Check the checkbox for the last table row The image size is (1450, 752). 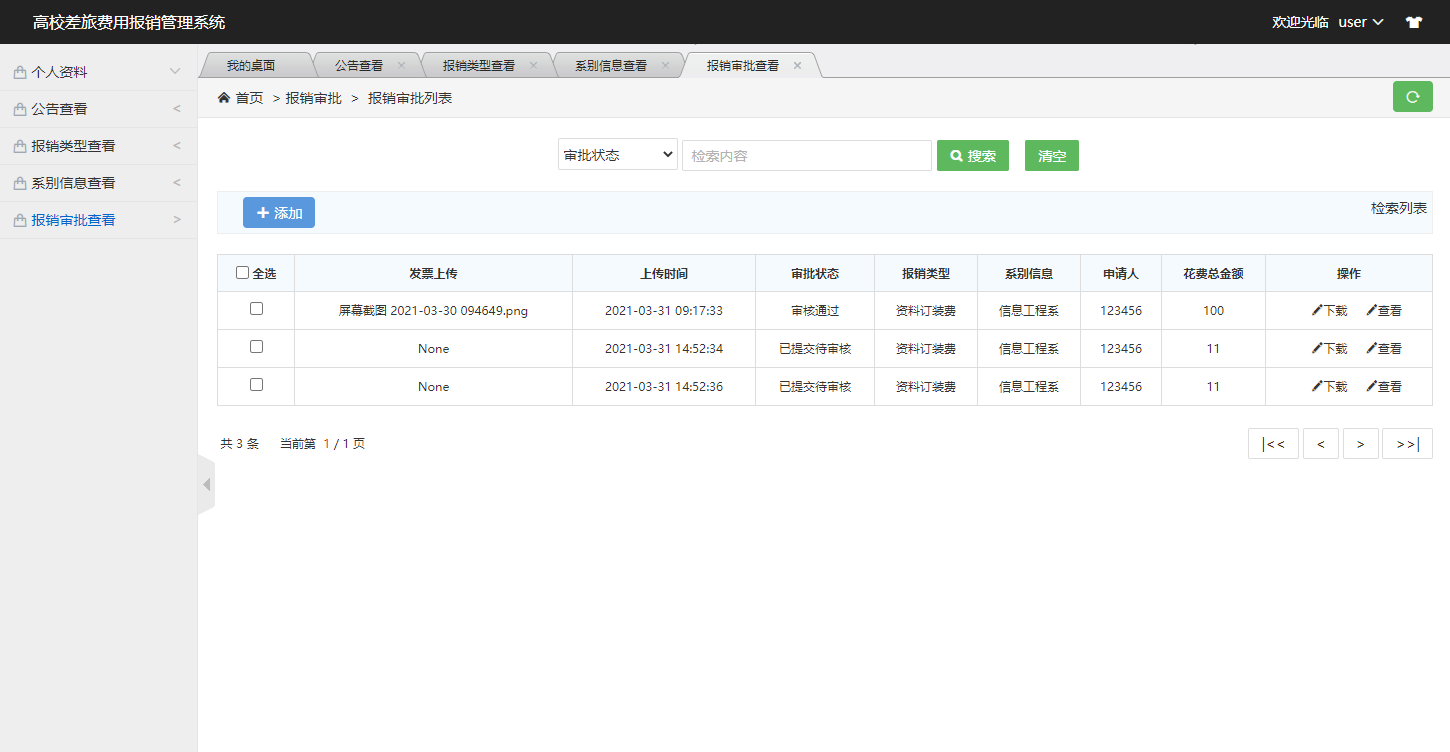(256, 386)
